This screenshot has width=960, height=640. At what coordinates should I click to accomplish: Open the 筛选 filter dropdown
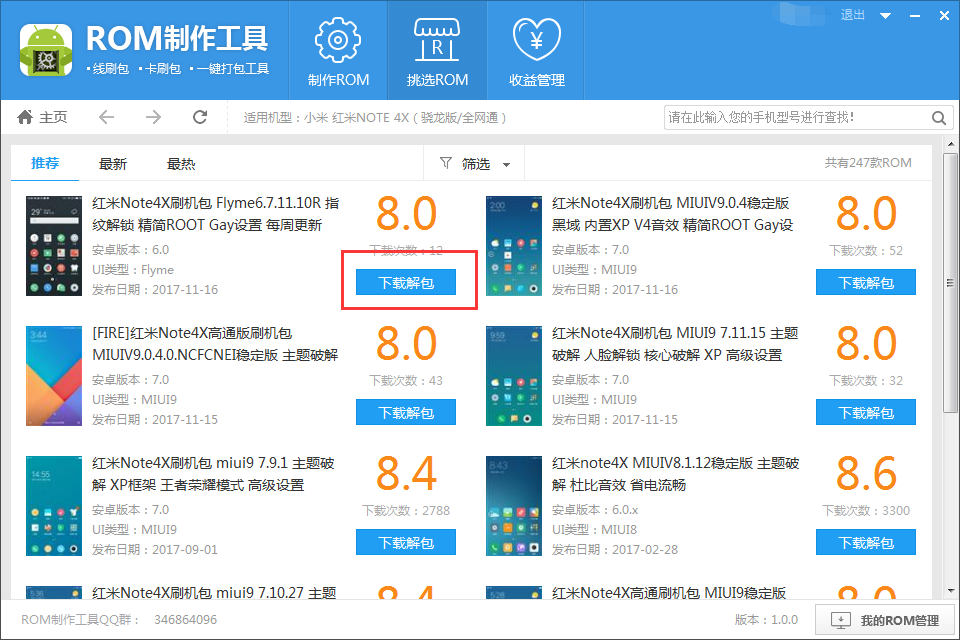click(x=473, y=163)
